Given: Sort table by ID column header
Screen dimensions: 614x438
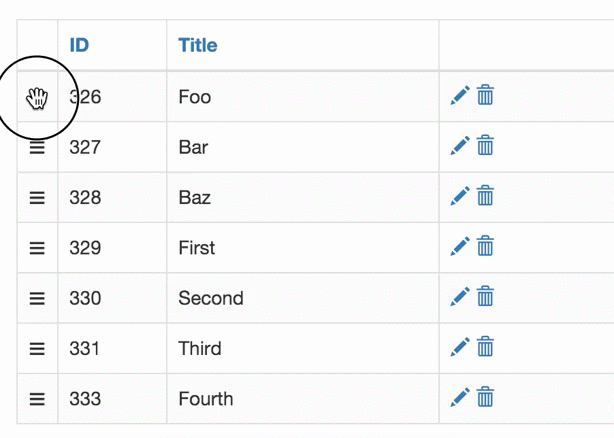Looking at the screenshot, I should pos(79,45).
